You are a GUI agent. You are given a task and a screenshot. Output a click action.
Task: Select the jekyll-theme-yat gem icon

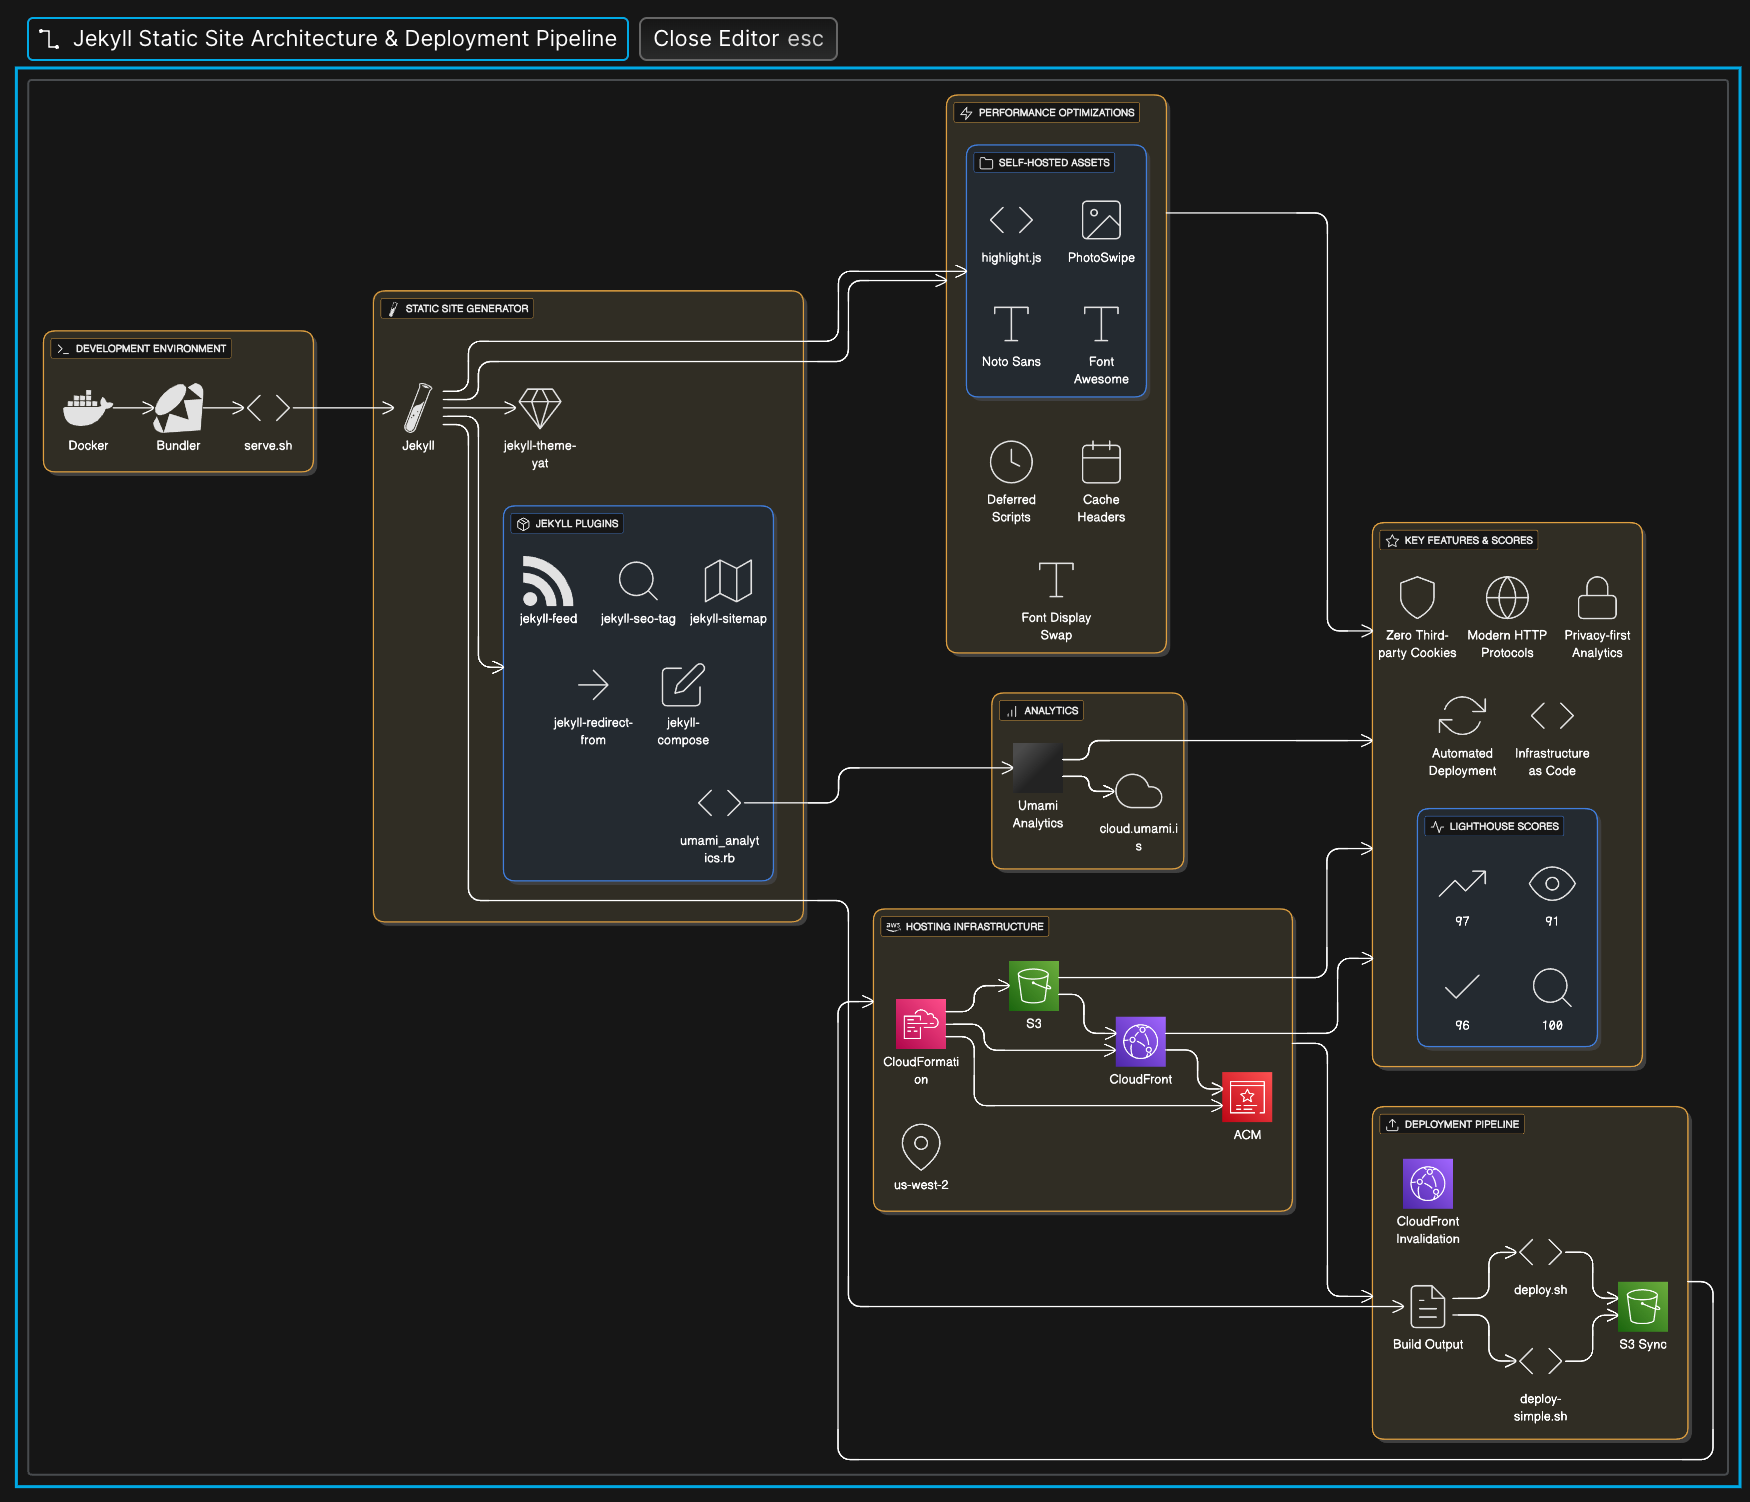[540, 408]
